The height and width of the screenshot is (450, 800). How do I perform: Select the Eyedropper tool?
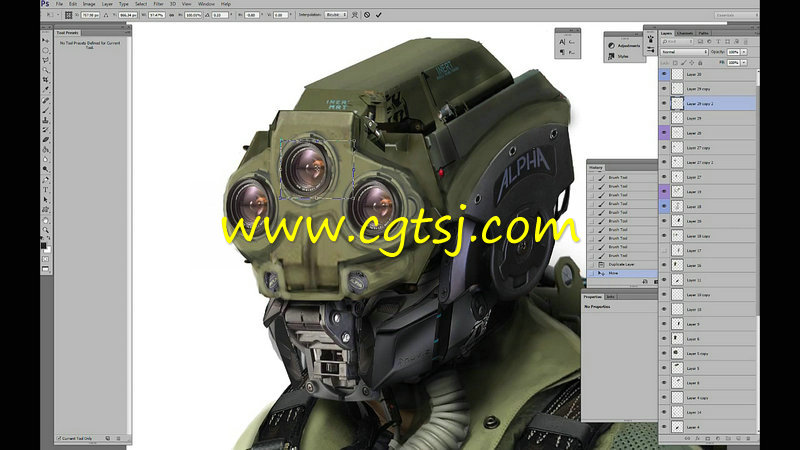click(x=46, y=90)
